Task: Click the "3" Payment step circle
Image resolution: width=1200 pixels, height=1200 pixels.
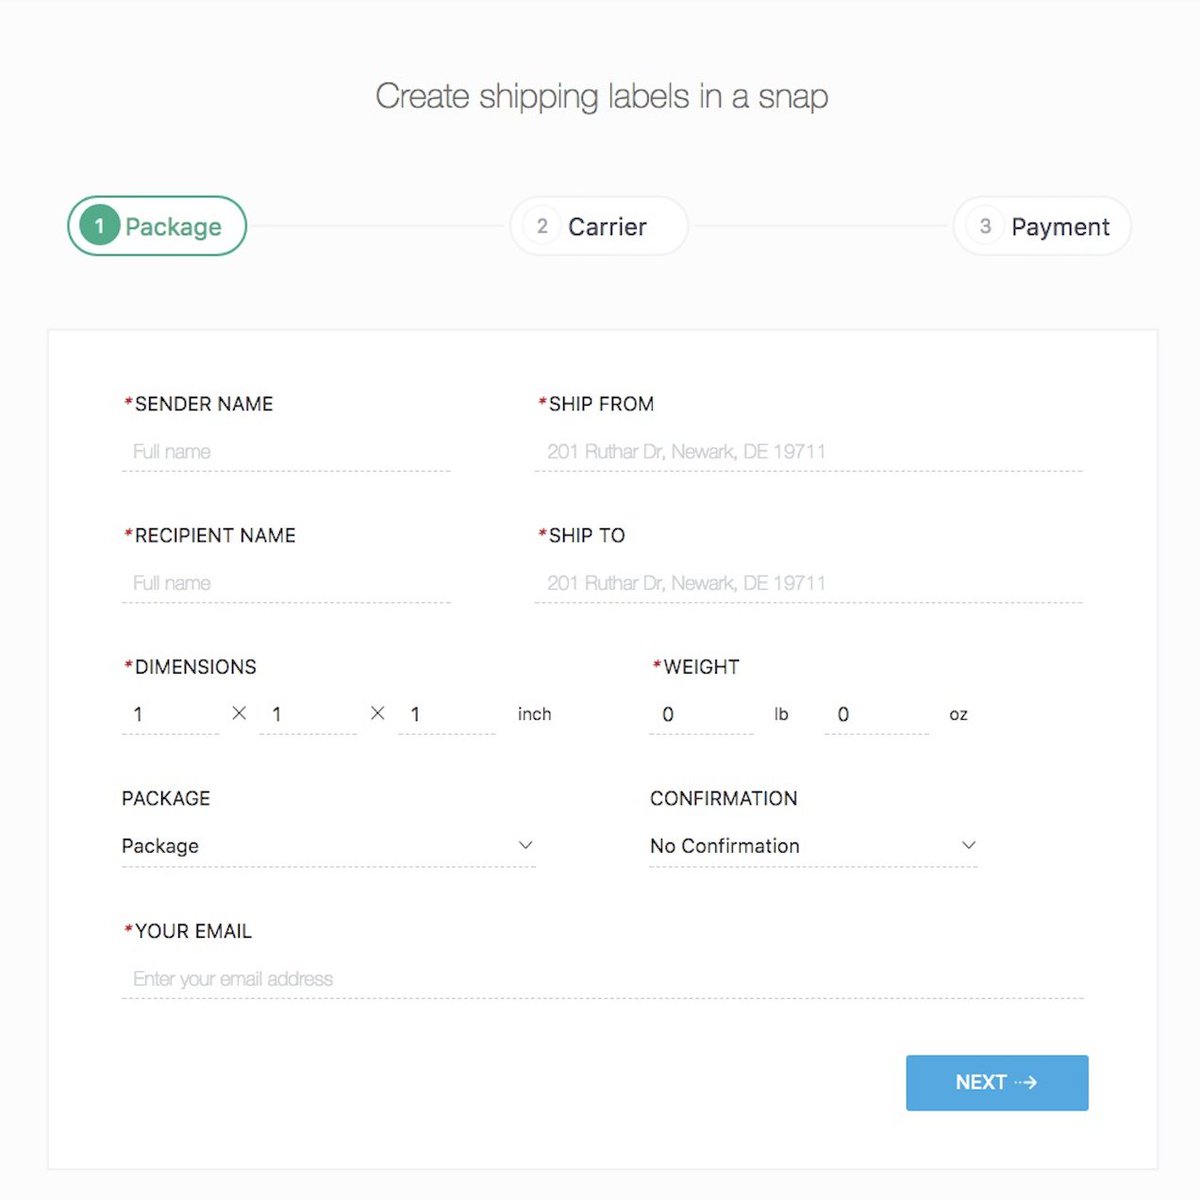Action: pyautogui.click(x=985, y=226)
